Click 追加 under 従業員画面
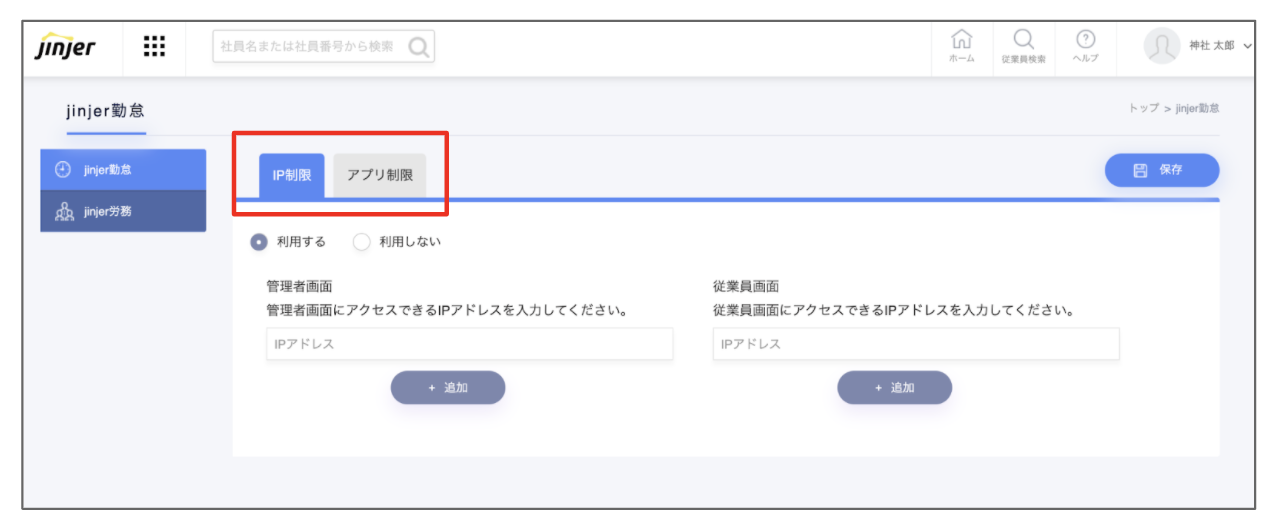The width and height of the screenshot is (1268, 524). pyautogui.click(x=894, y=388)
